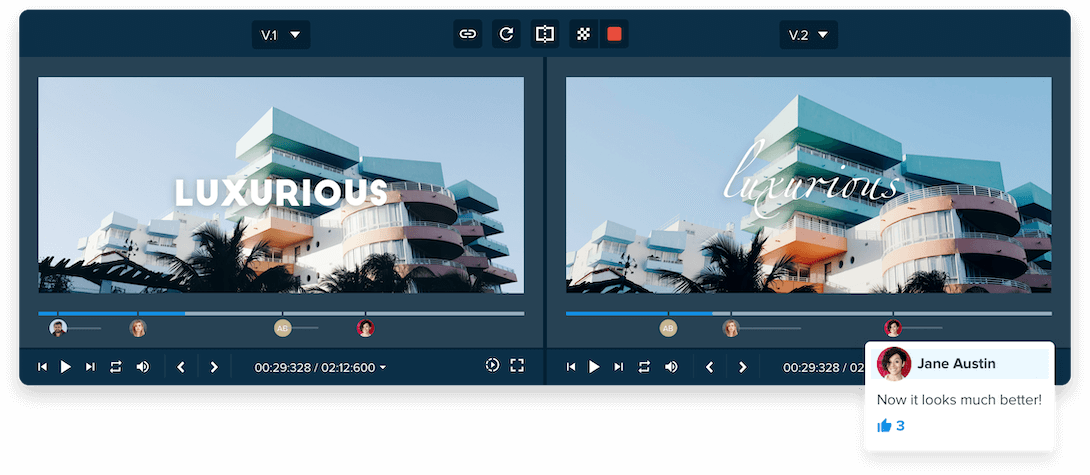Play the left V.1 video
The image size is (1090, 475).
coord(66,367)
